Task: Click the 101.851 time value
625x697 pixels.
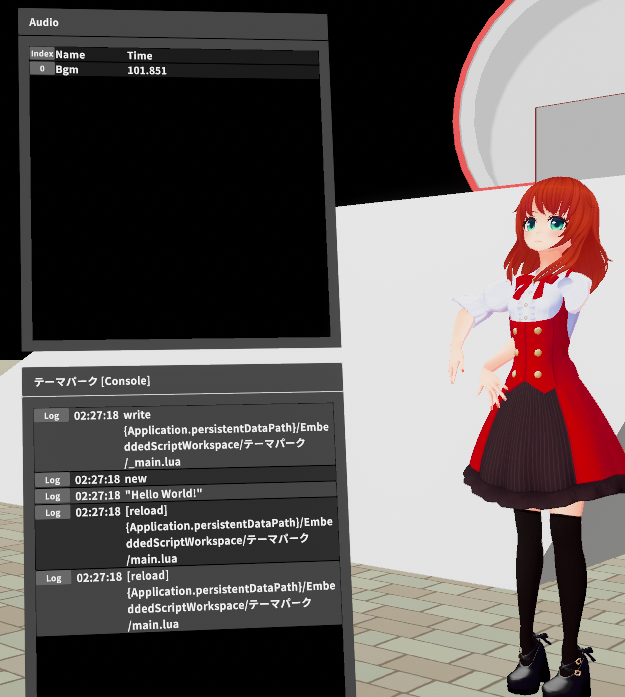Action: click(x=147, y=70)
